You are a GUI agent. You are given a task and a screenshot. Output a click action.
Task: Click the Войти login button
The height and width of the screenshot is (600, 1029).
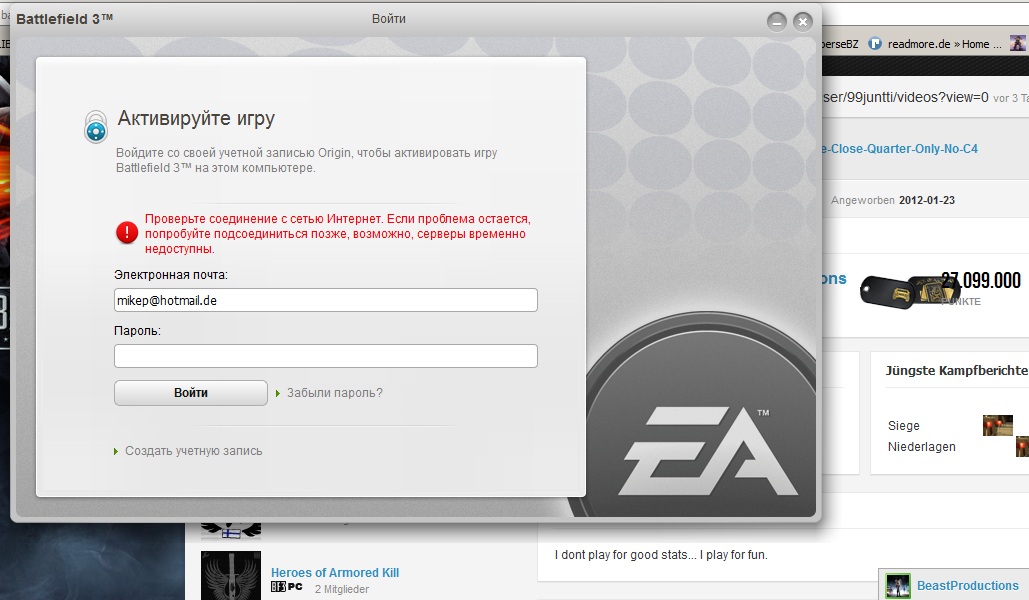[190, 393]
